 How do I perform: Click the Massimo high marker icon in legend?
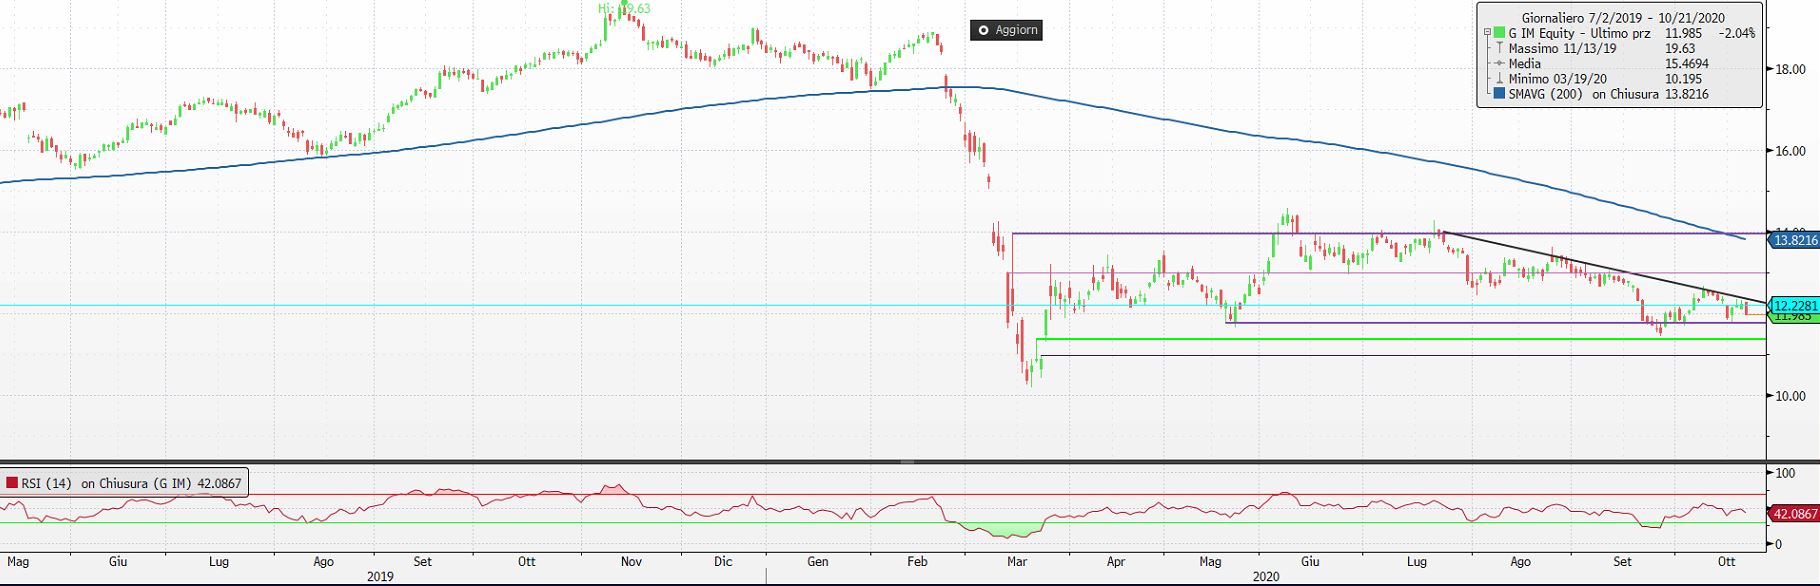[x=1499, y=48]
